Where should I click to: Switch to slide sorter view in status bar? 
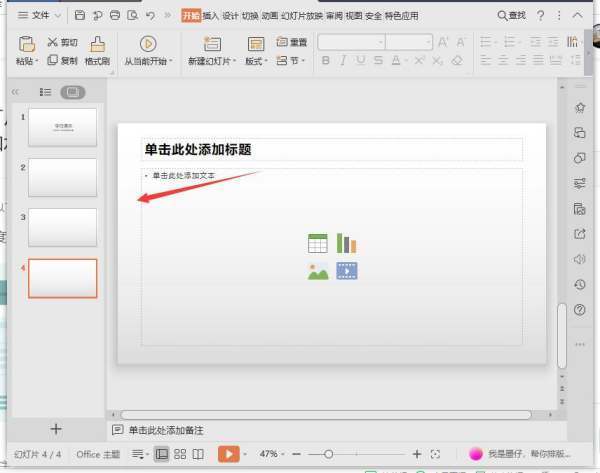coord(180,454)
